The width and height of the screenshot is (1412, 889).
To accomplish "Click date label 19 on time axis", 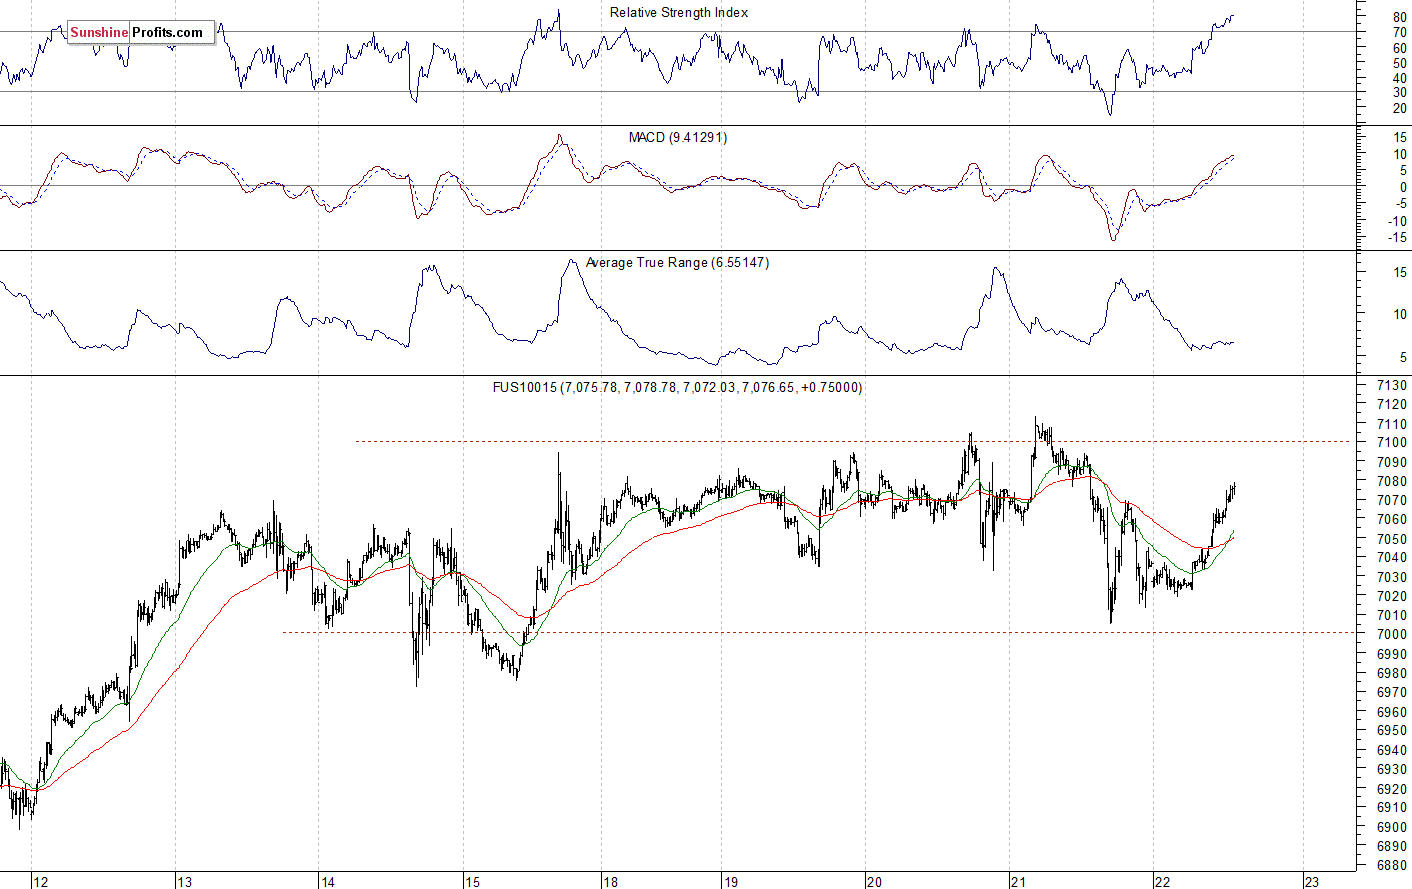I will 731,881.
